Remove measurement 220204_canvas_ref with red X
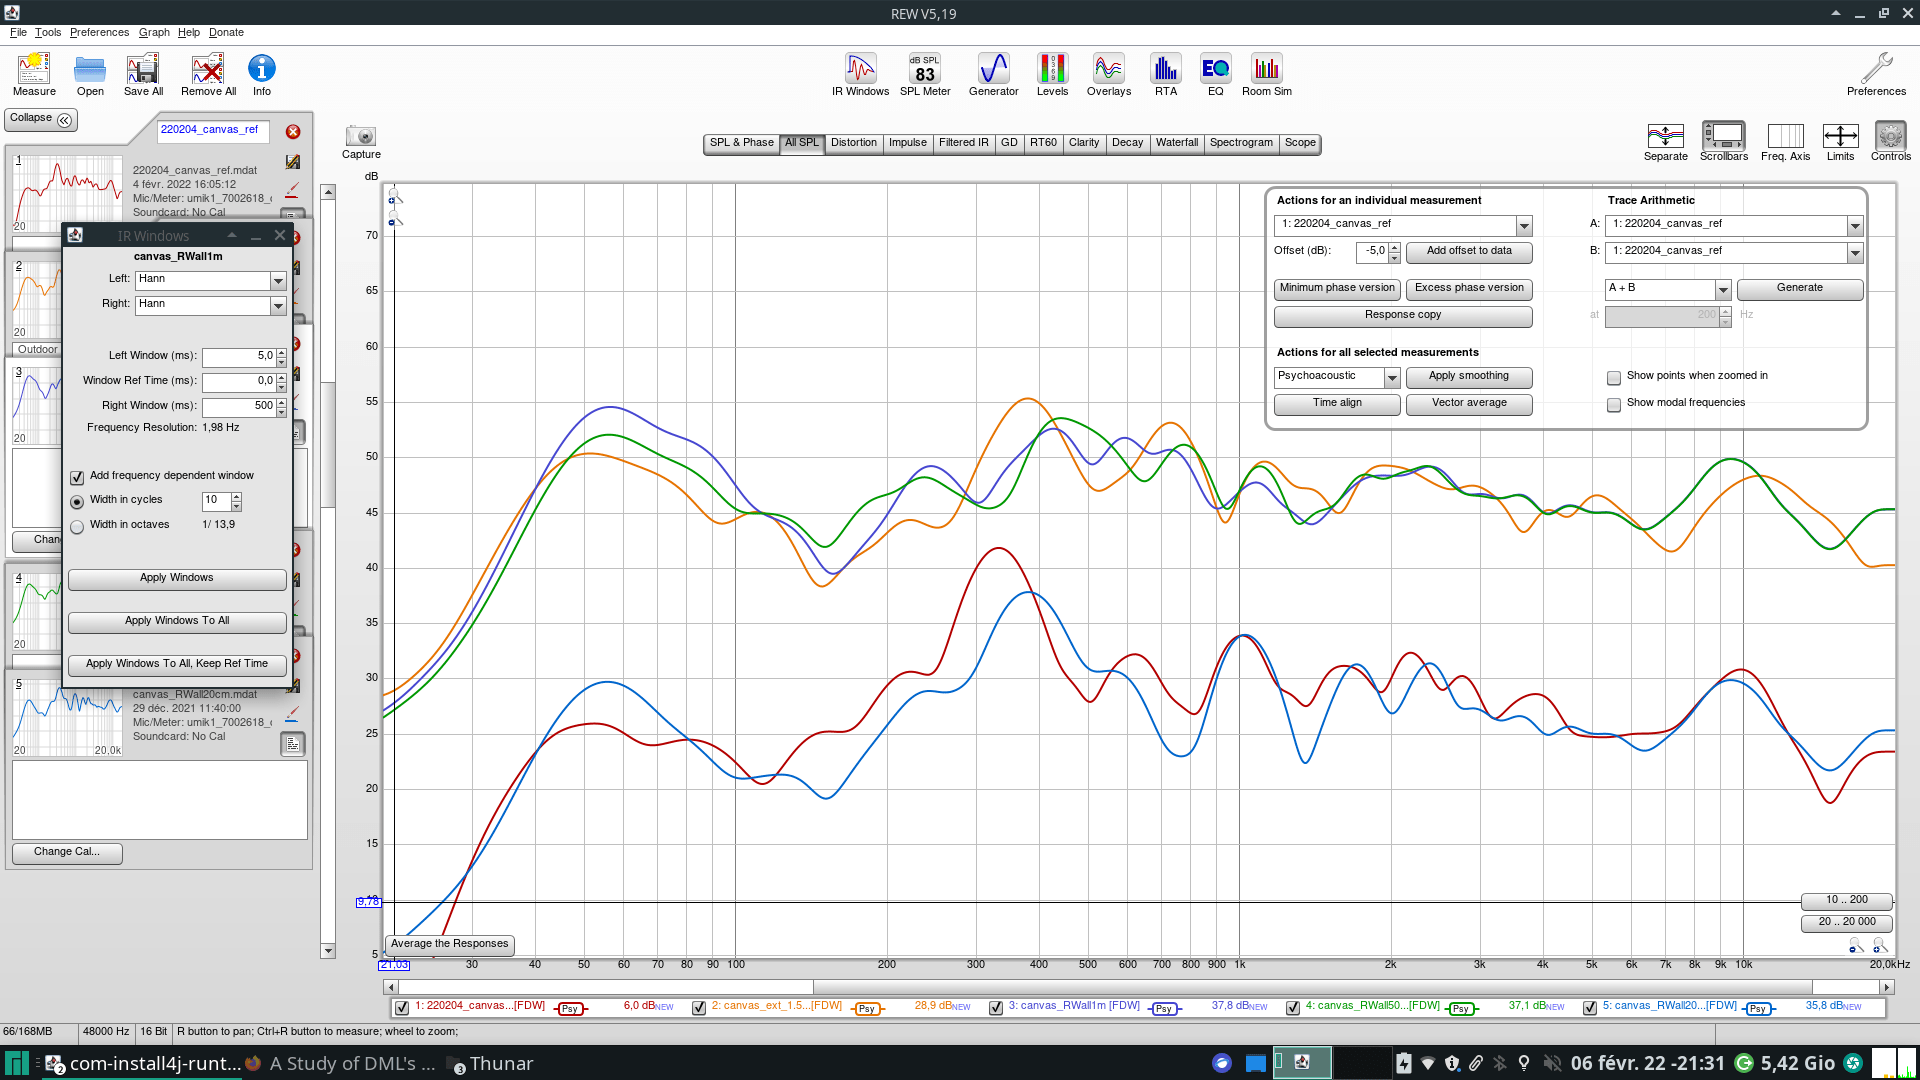 [293, 132]
